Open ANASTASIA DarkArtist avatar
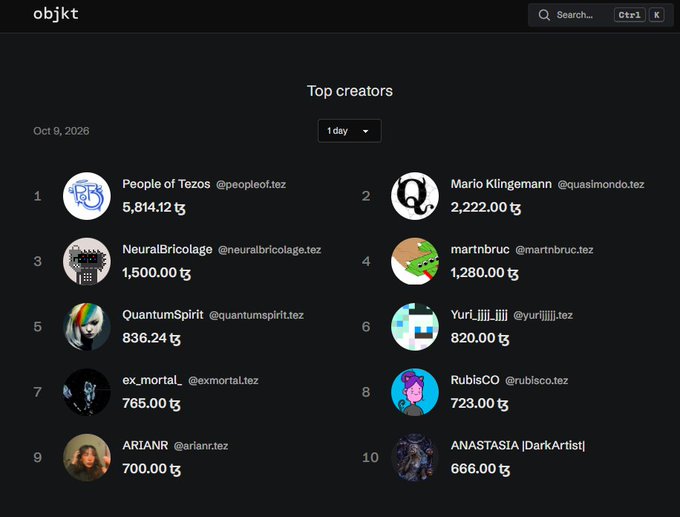The image size is (680, 517). click(415, 458)
